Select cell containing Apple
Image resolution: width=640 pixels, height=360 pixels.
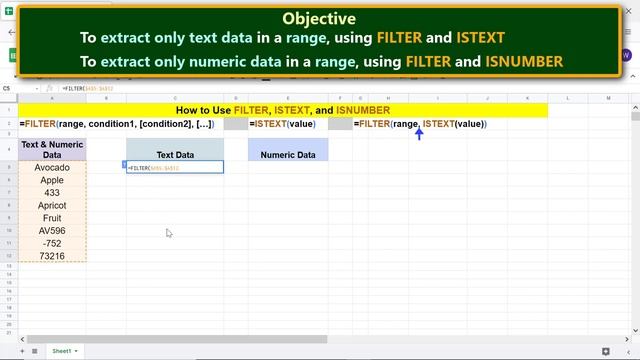pos(52,180)
